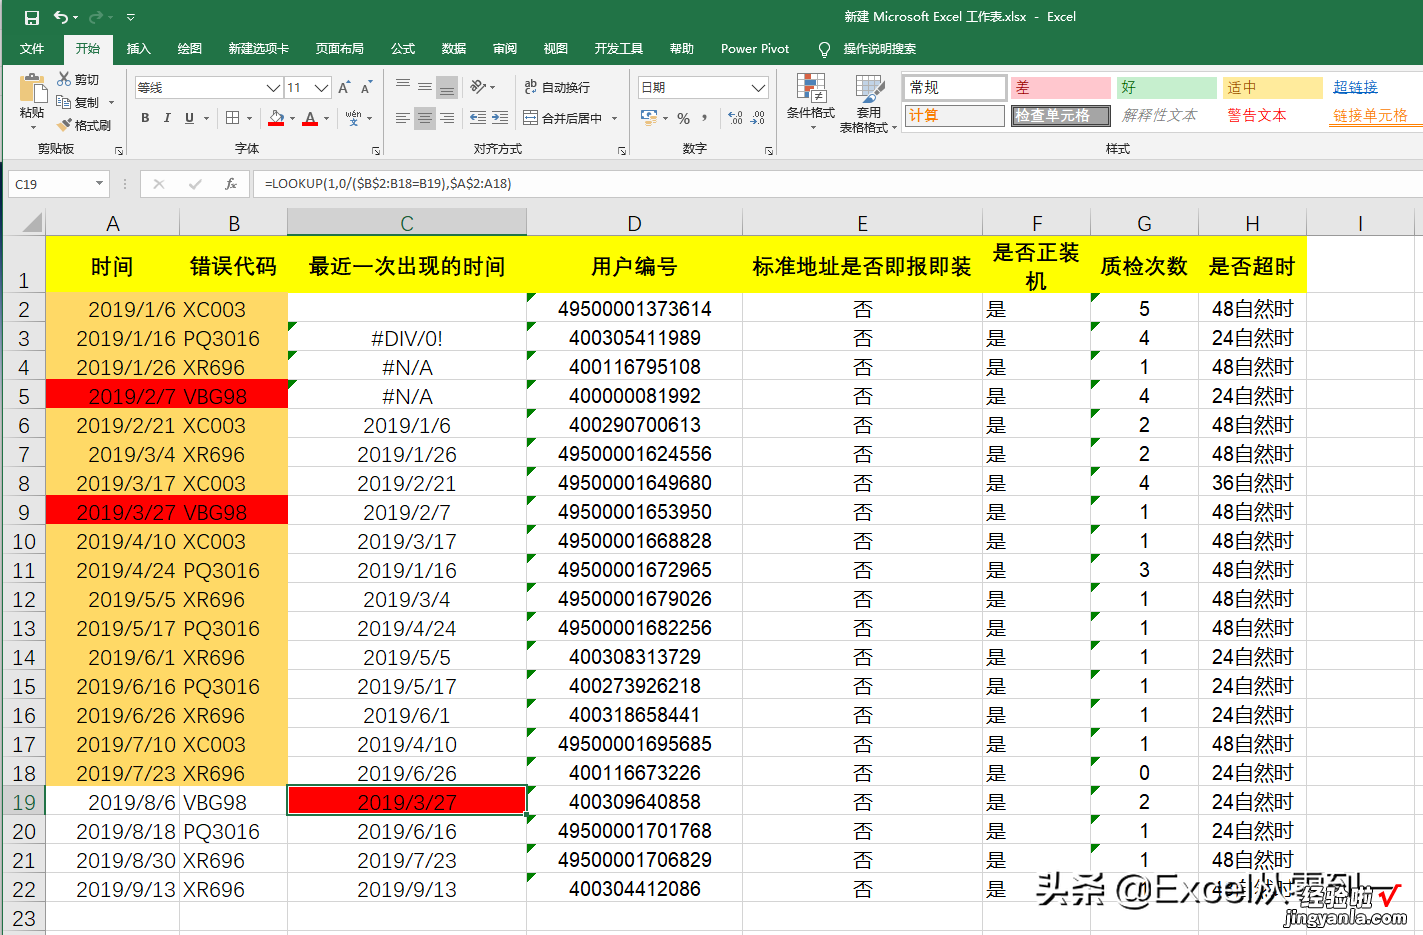Click the Copy icon (复制)
This screenshot has width=1423, height=935.
click(x=64, y=102)
